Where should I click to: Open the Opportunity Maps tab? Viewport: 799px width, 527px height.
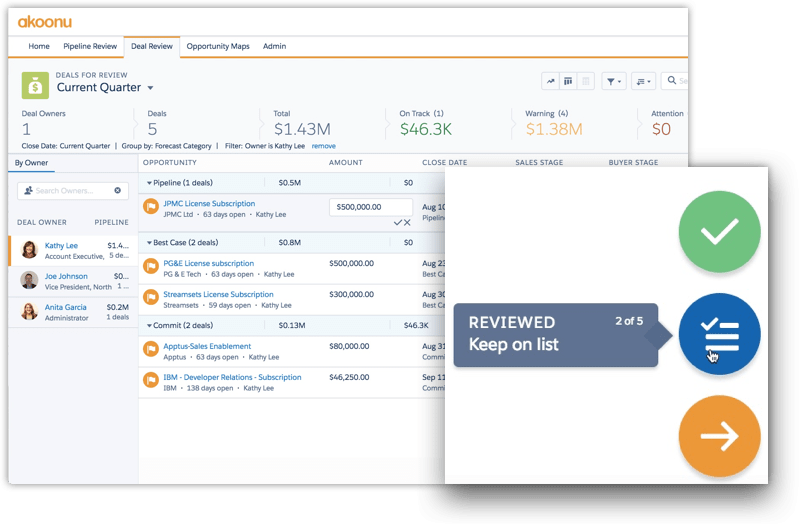218,46
